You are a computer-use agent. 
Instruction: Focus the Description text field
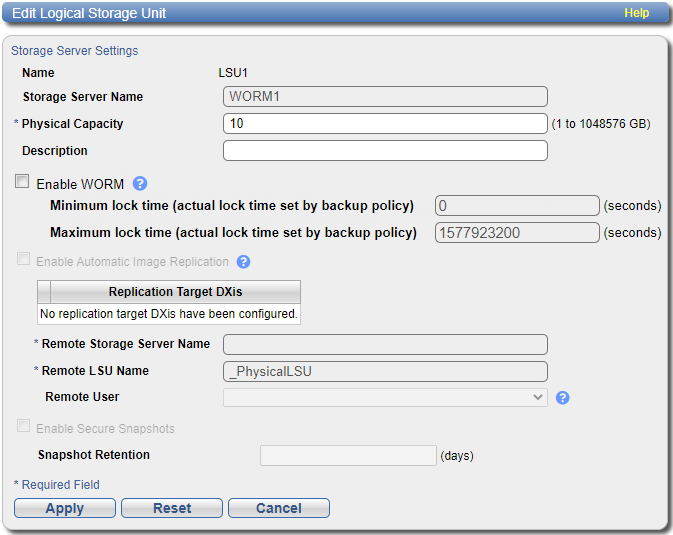click(385, 151)
